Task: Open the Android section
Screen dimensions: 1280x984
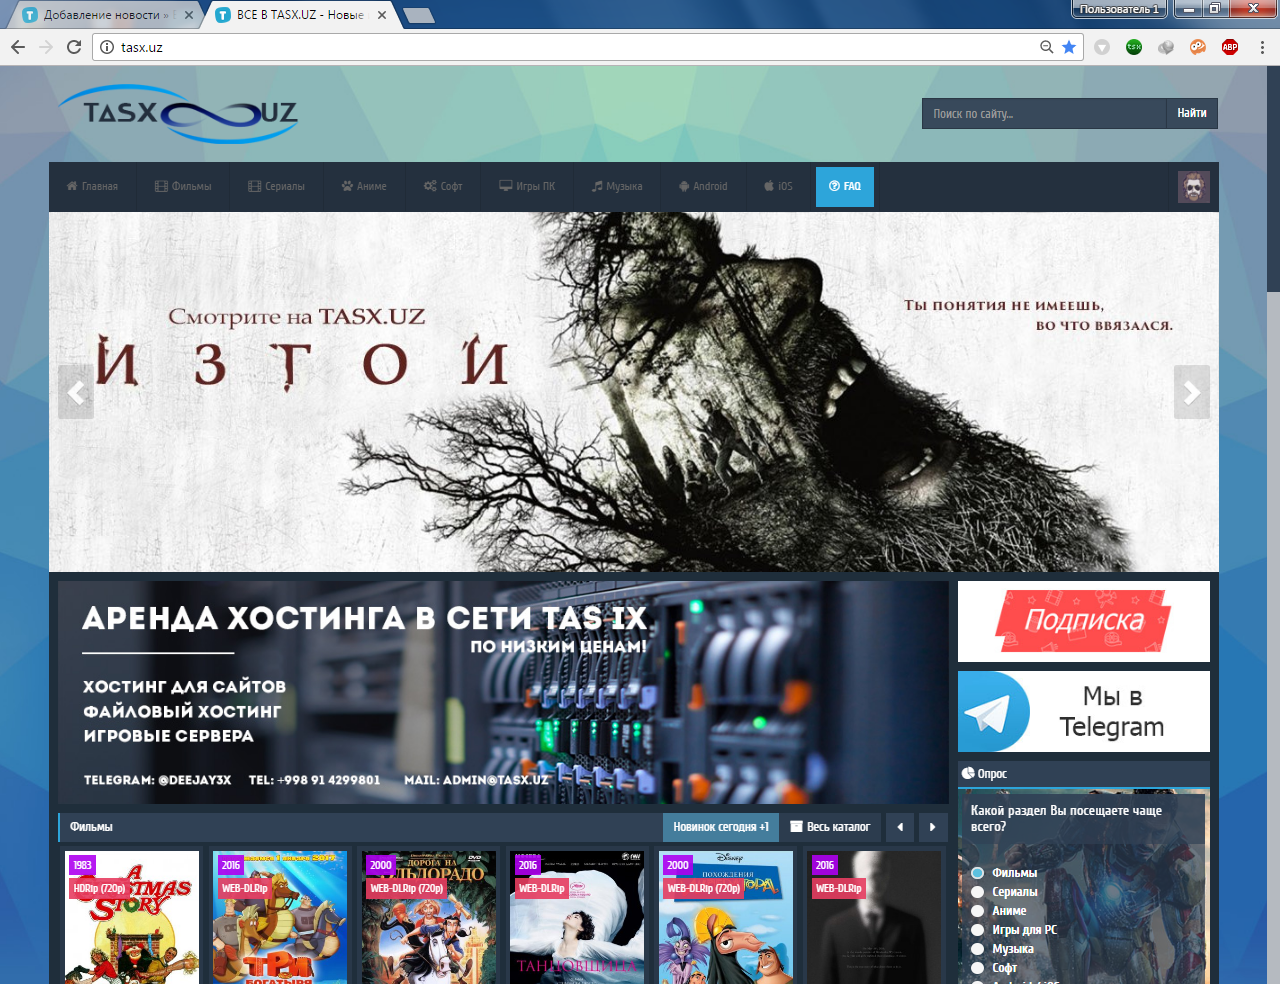Action: coord(703,187)
